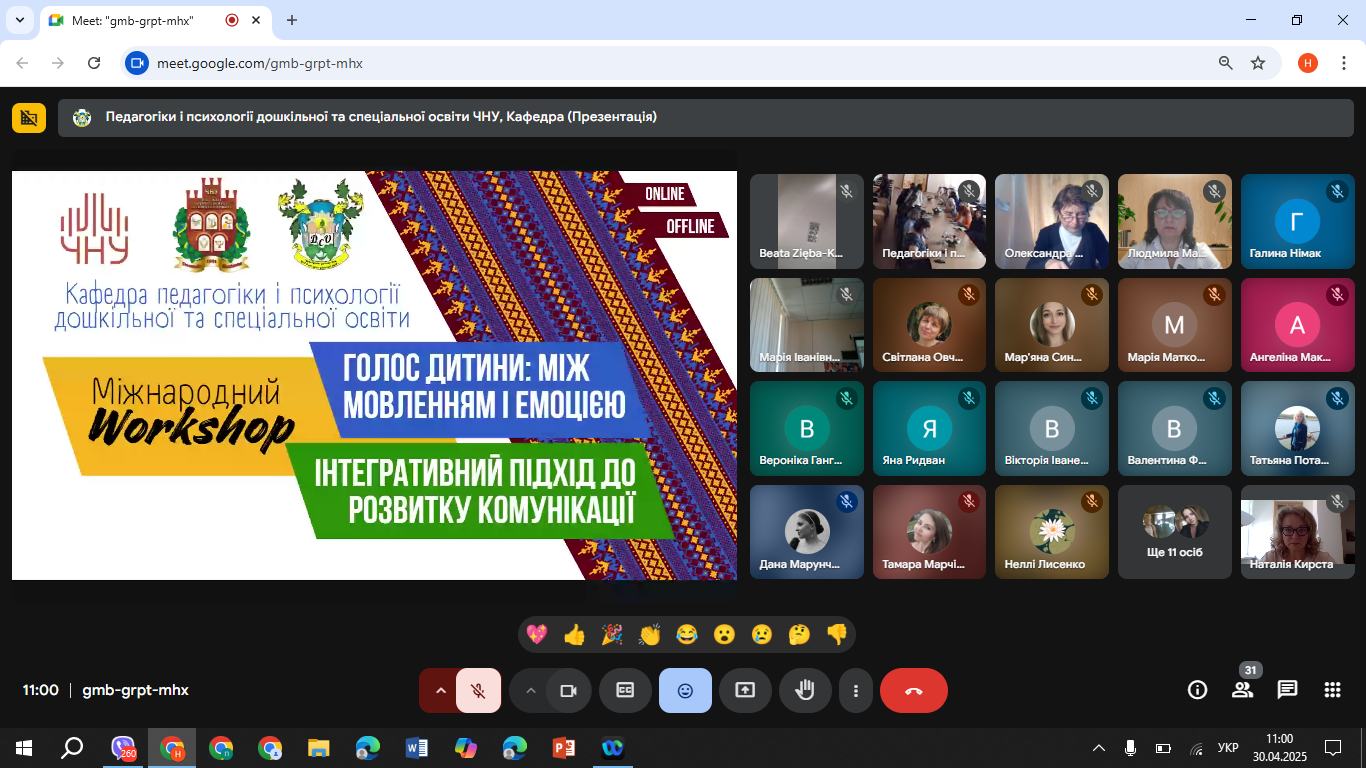This screenshot has height=768, width=1366.
Task: Expand video settings arrow beside camera
Action: 530,690
